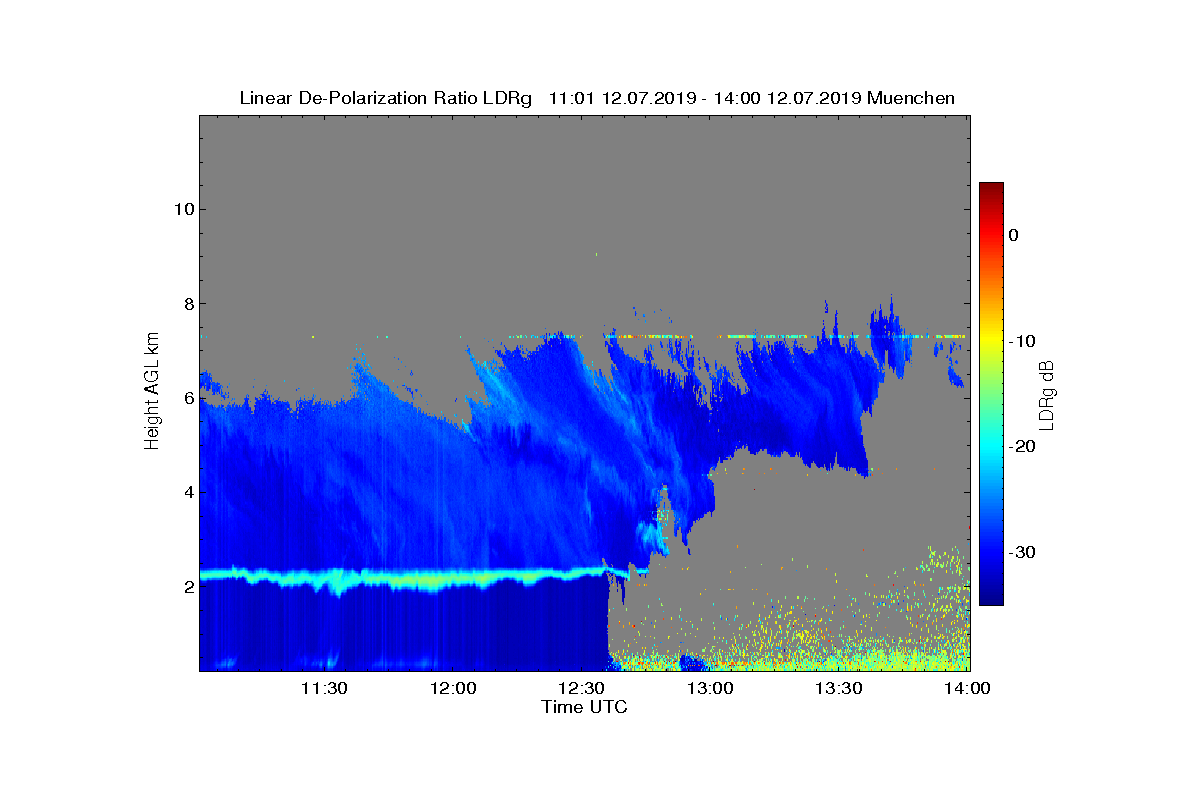Click the dark blue bottom of the colorbar
The image size is (1200, 800).
point(991,598)
